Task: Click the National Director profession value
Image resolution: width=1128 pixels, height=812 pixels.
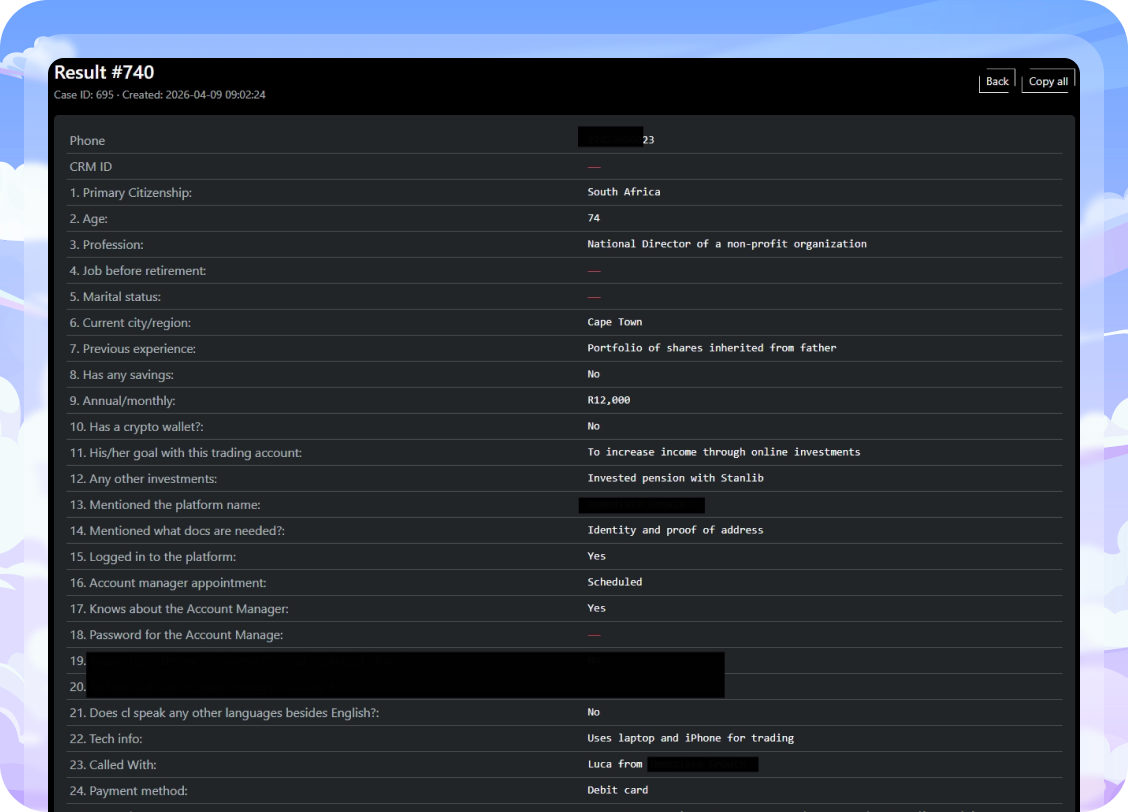Action: [x=727, y=244]
